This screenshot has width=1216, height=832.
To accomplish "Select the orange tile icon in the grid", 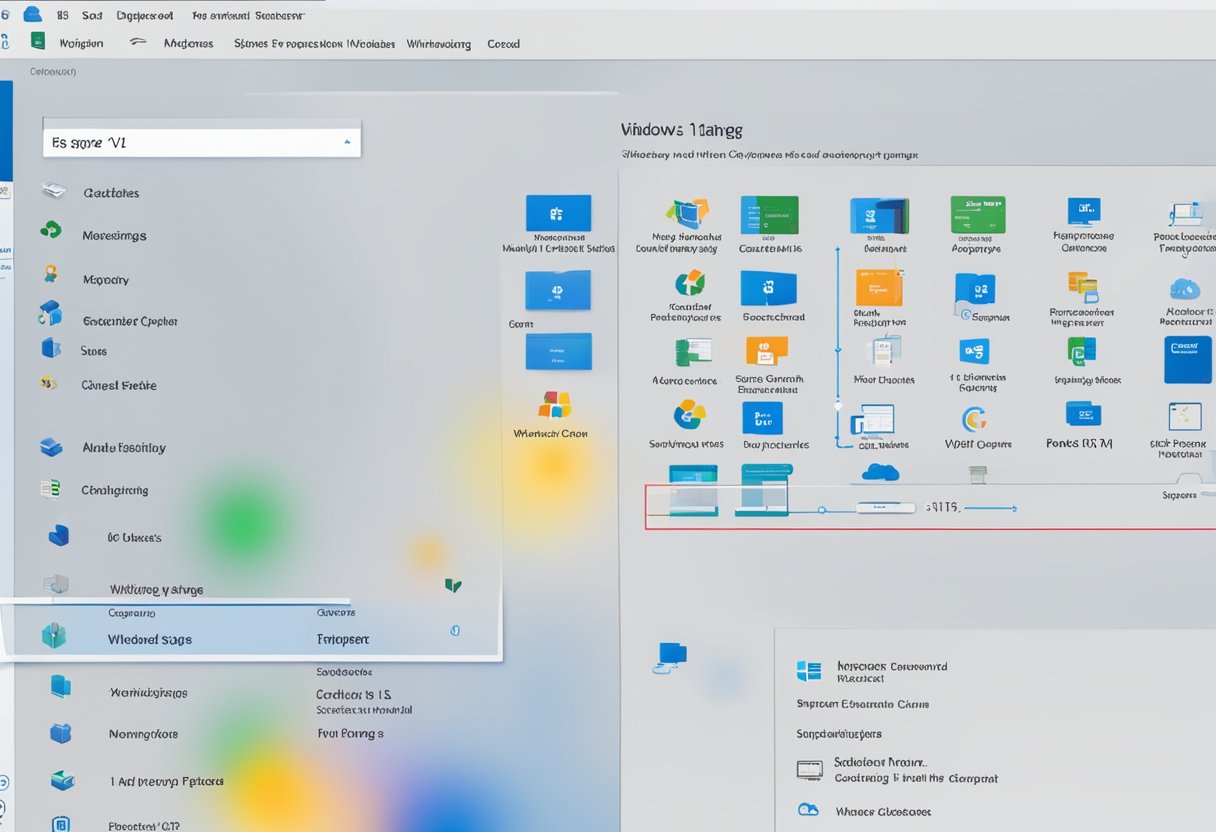I will (x=879, y=288).
